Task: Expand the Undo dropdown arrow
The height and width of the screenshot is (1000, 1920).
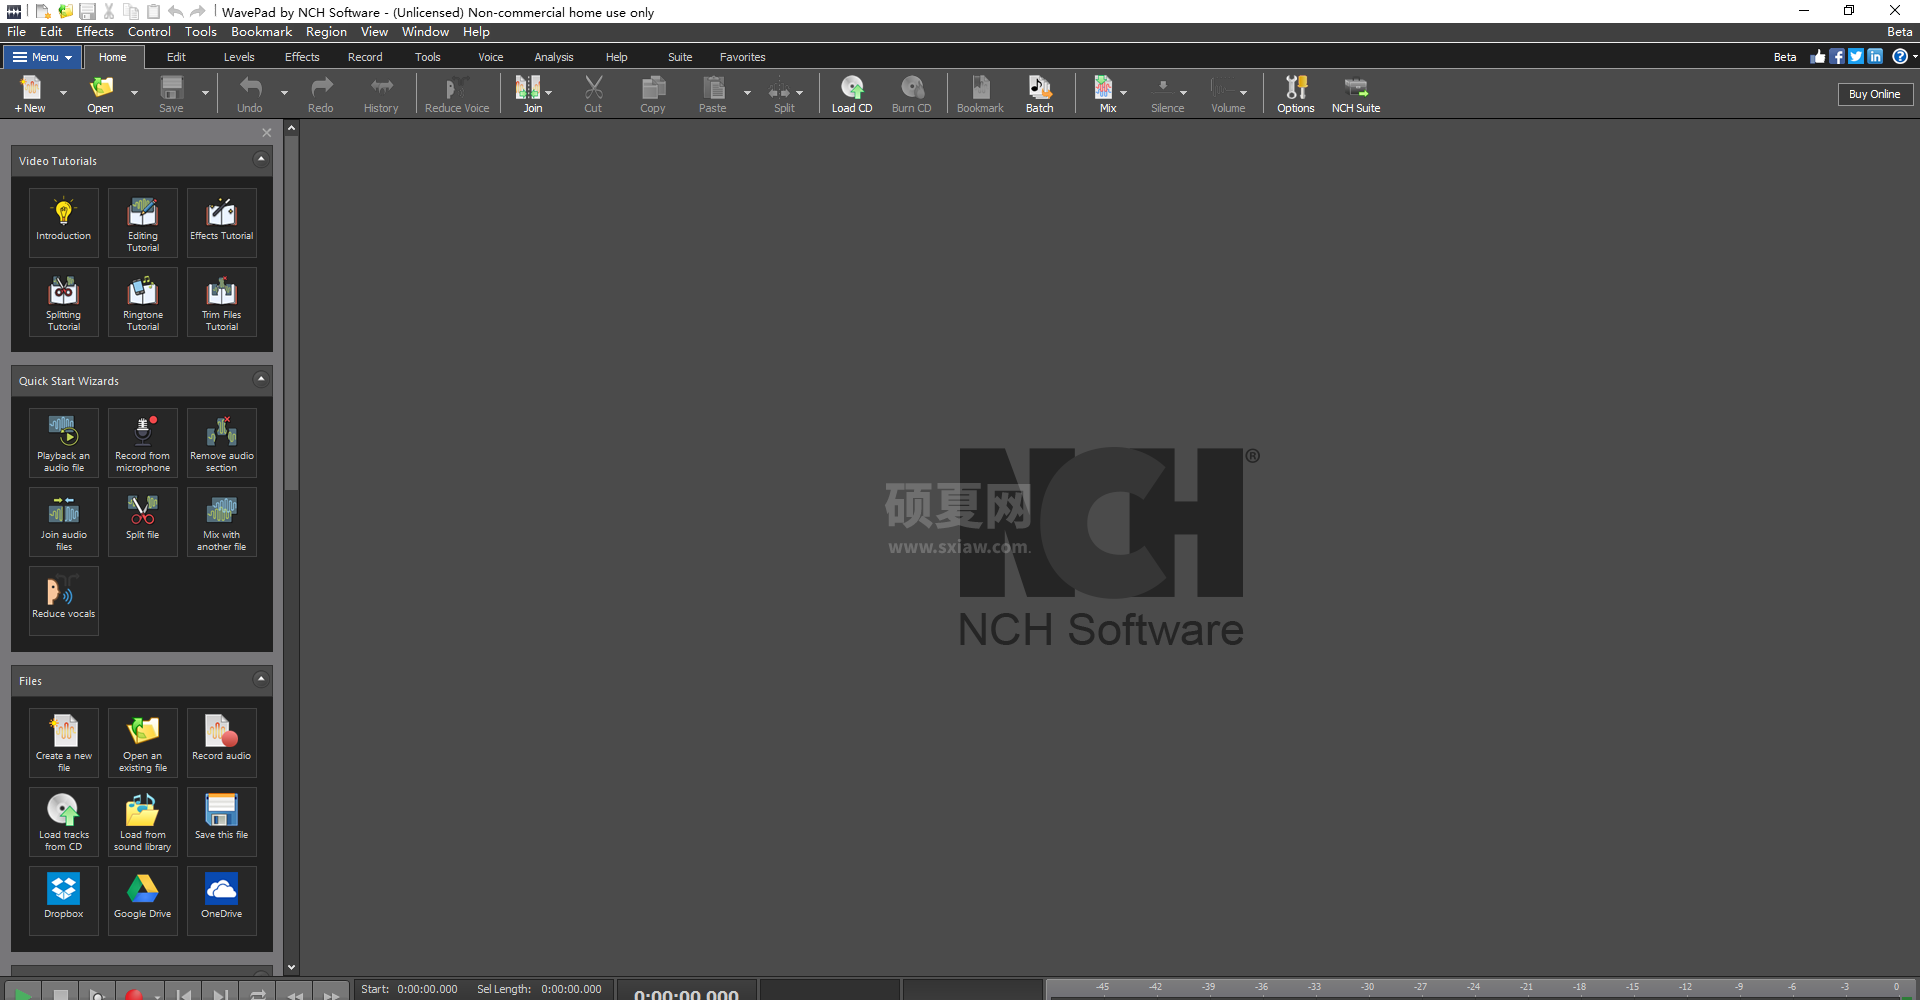Action: pyautogui.click(x=284, y=93)
